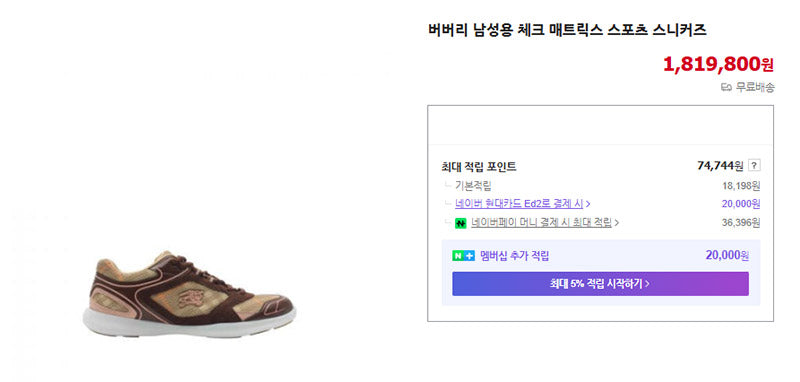Expand the chevron after the 네이버페이 머니 link
Viewport: 800px width, 382px height.
pyautogui.click(x=617, y=223)
